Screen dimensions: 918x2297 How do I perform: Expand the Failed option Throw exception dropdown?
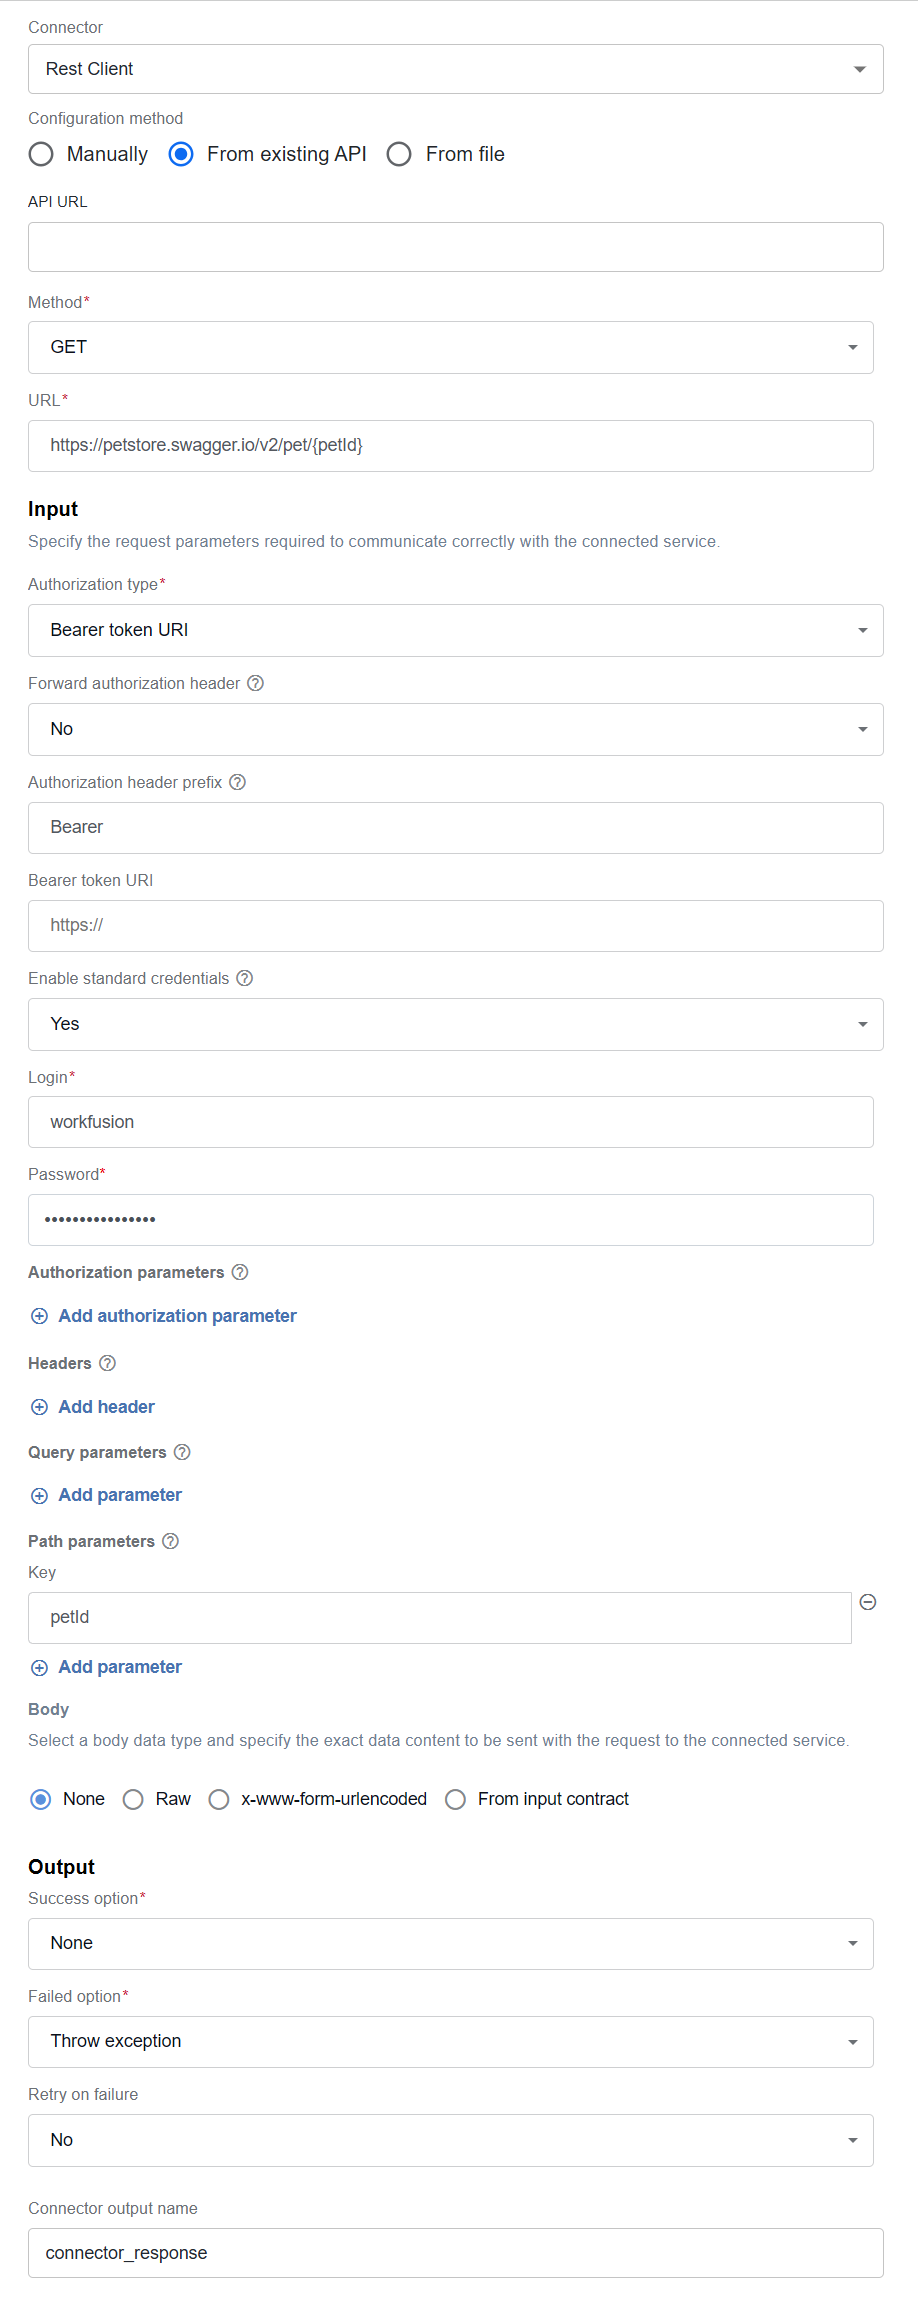click(x=451, y=2041)
